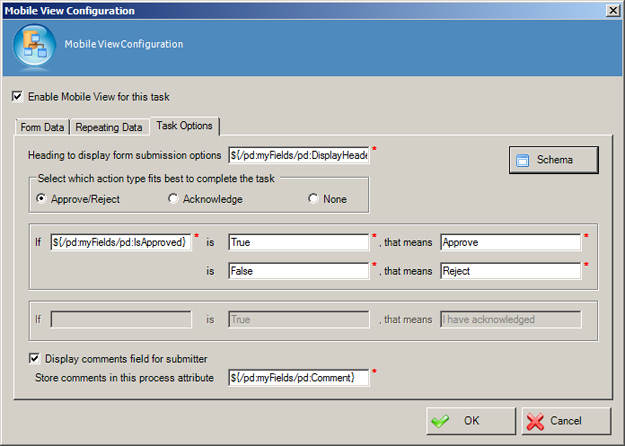This screenshot has width=625, height=446.
Task: Choose the Acknowledge action type
Action: (174, 199)
